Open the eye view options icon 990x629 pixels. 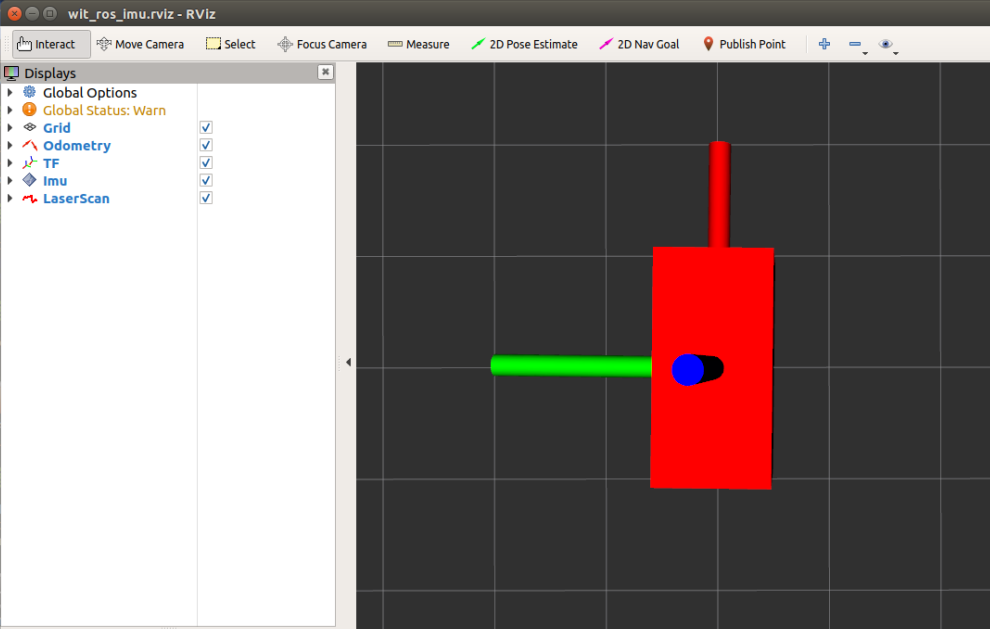pos(885,44)
